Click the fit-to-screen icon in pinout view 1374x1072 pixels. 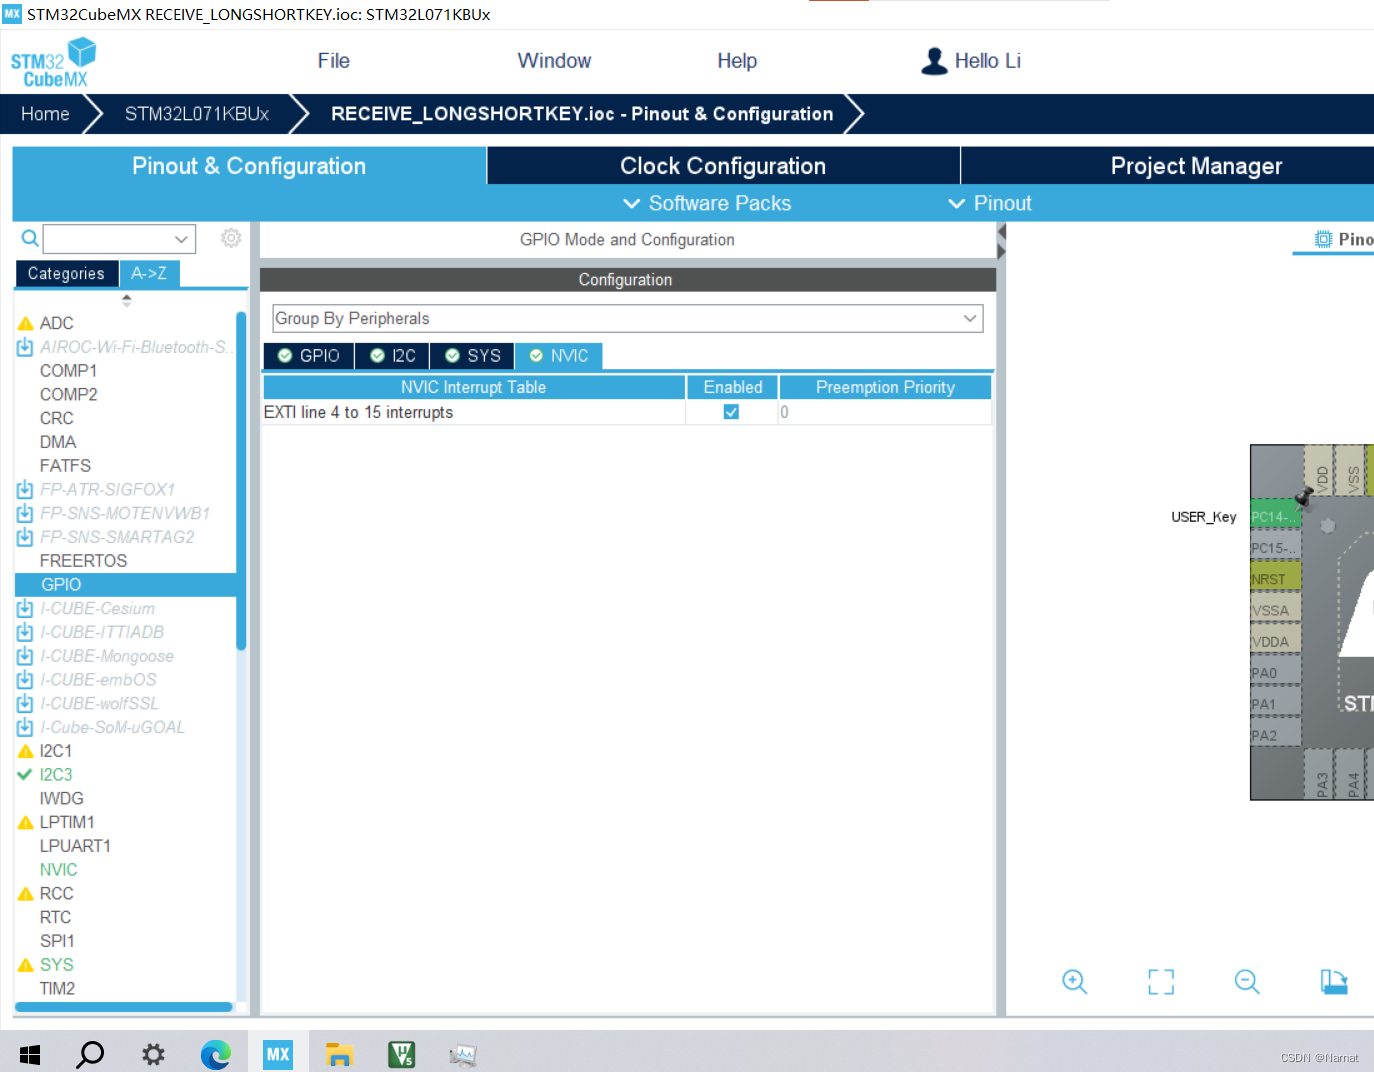1161,982
